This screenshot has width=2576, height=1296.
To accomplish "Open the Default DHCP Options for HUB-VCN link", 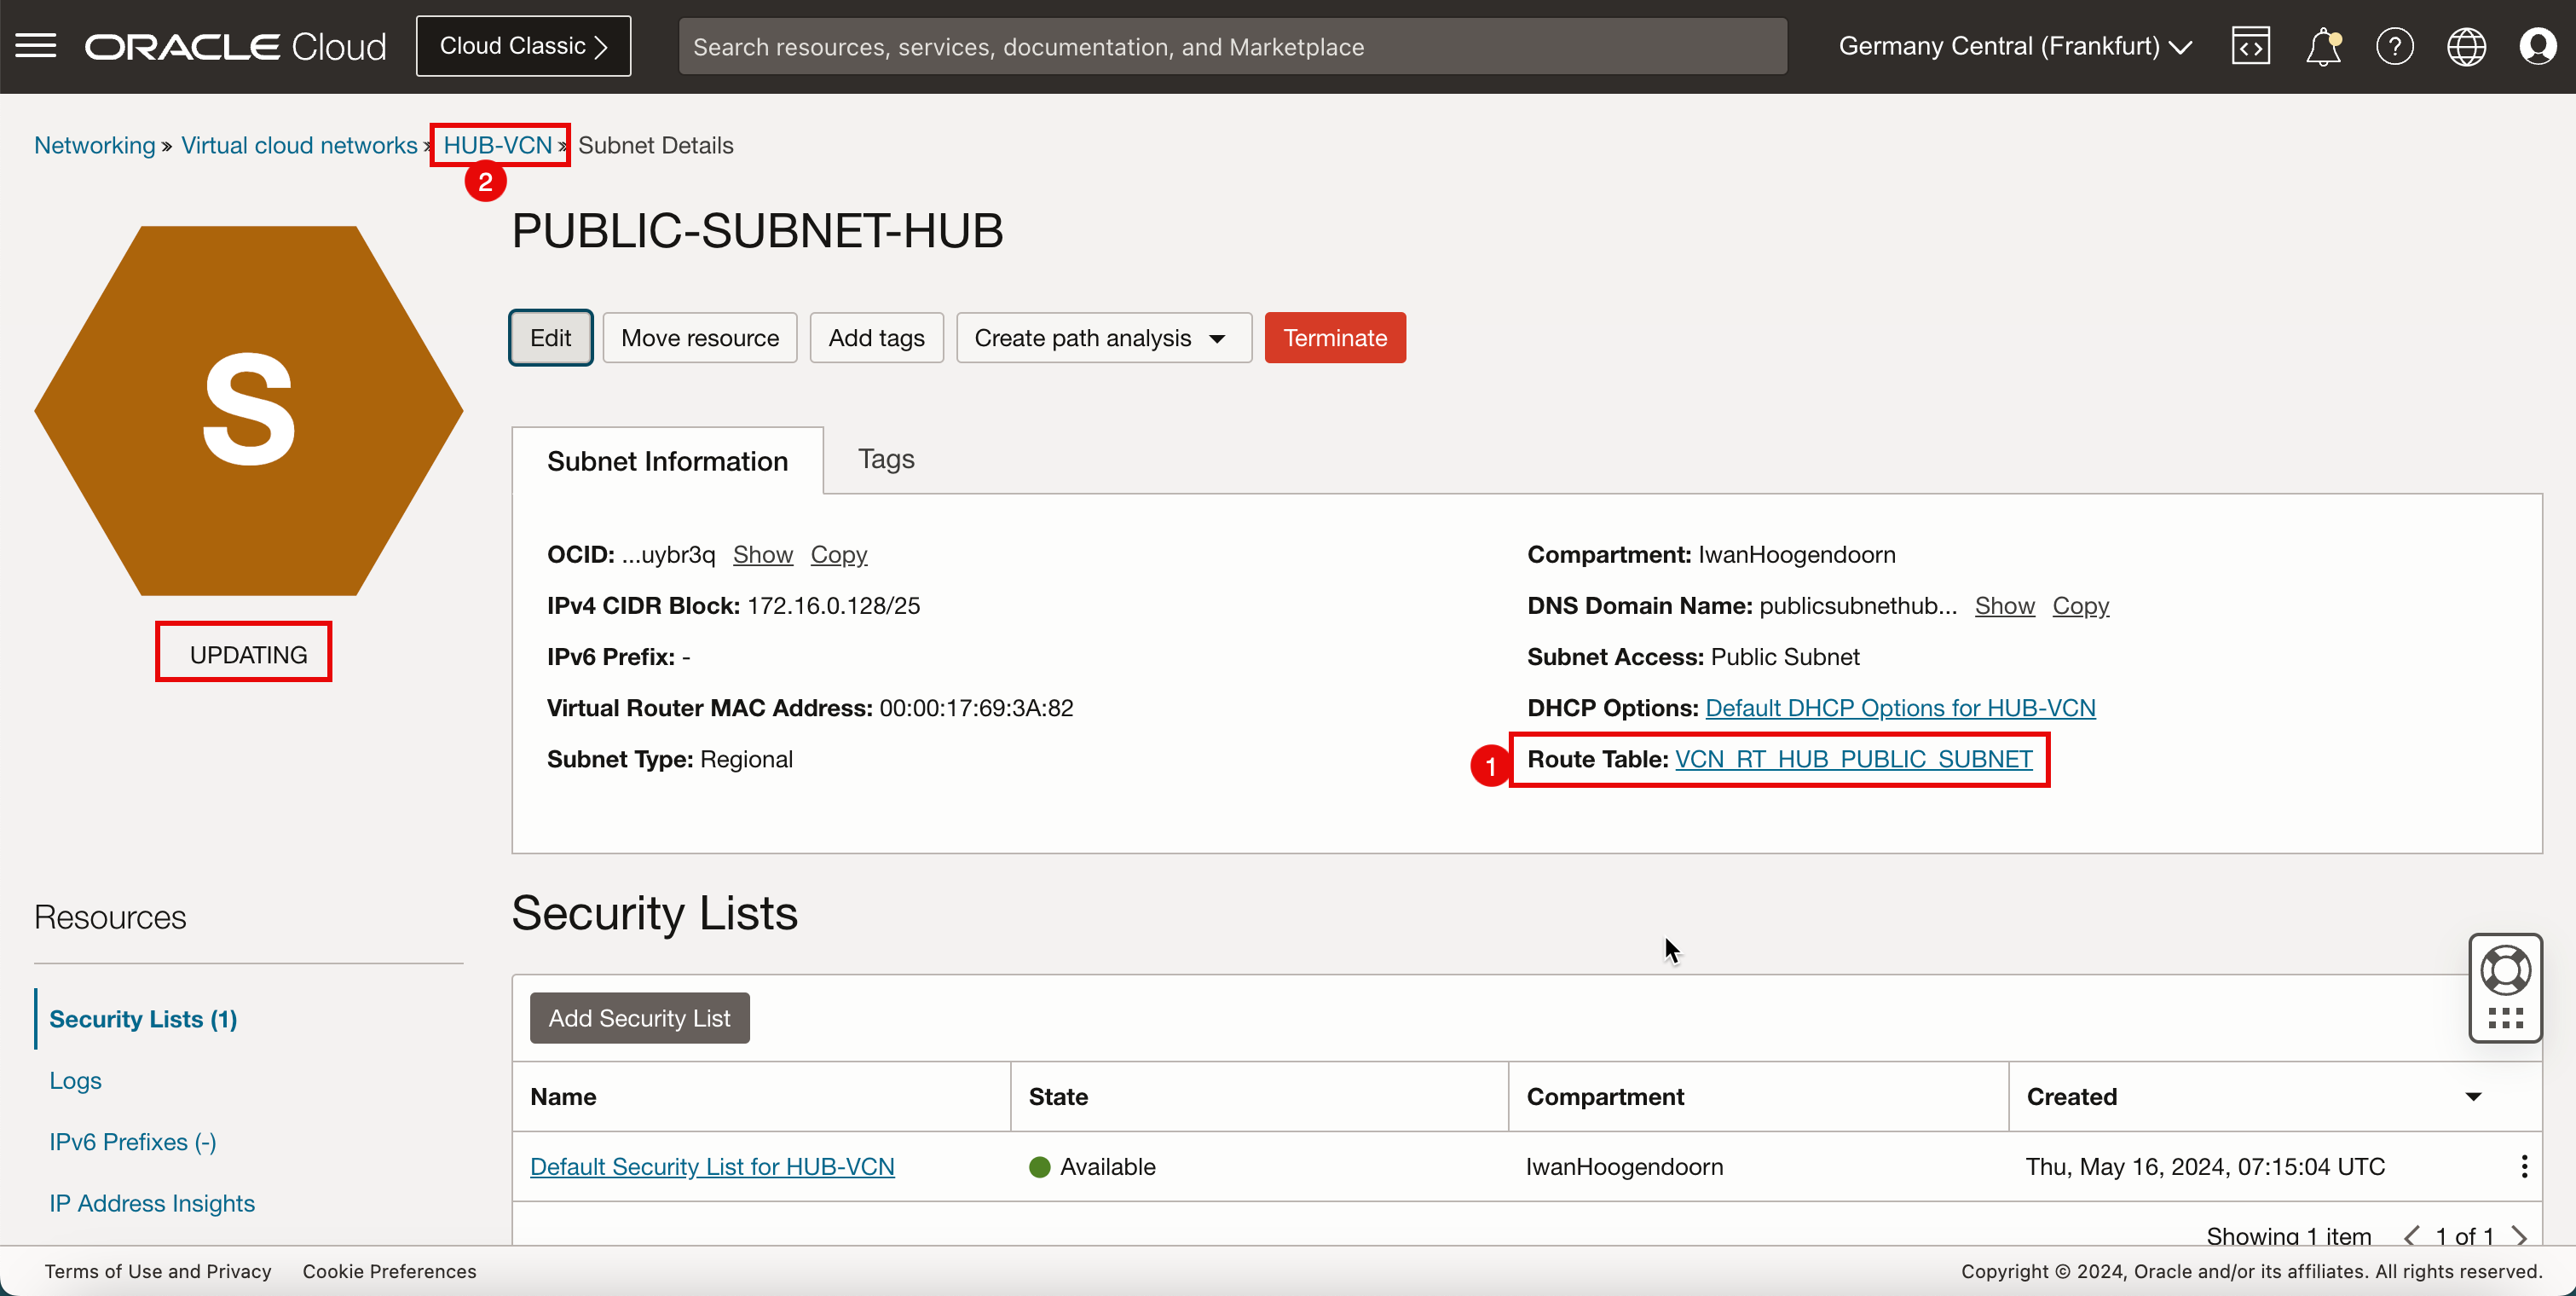I will (x=1900, y=708).
